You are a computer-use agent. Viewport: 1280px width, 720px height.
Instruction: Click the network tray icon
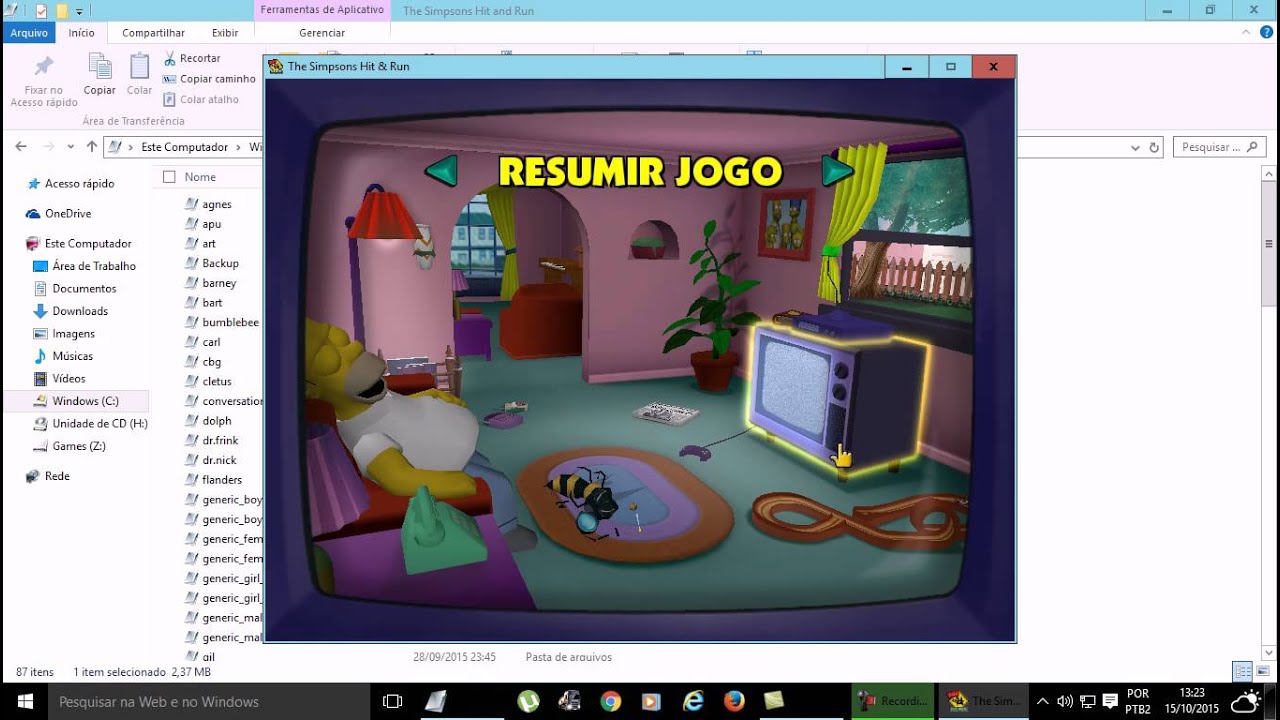point(1087,701)
